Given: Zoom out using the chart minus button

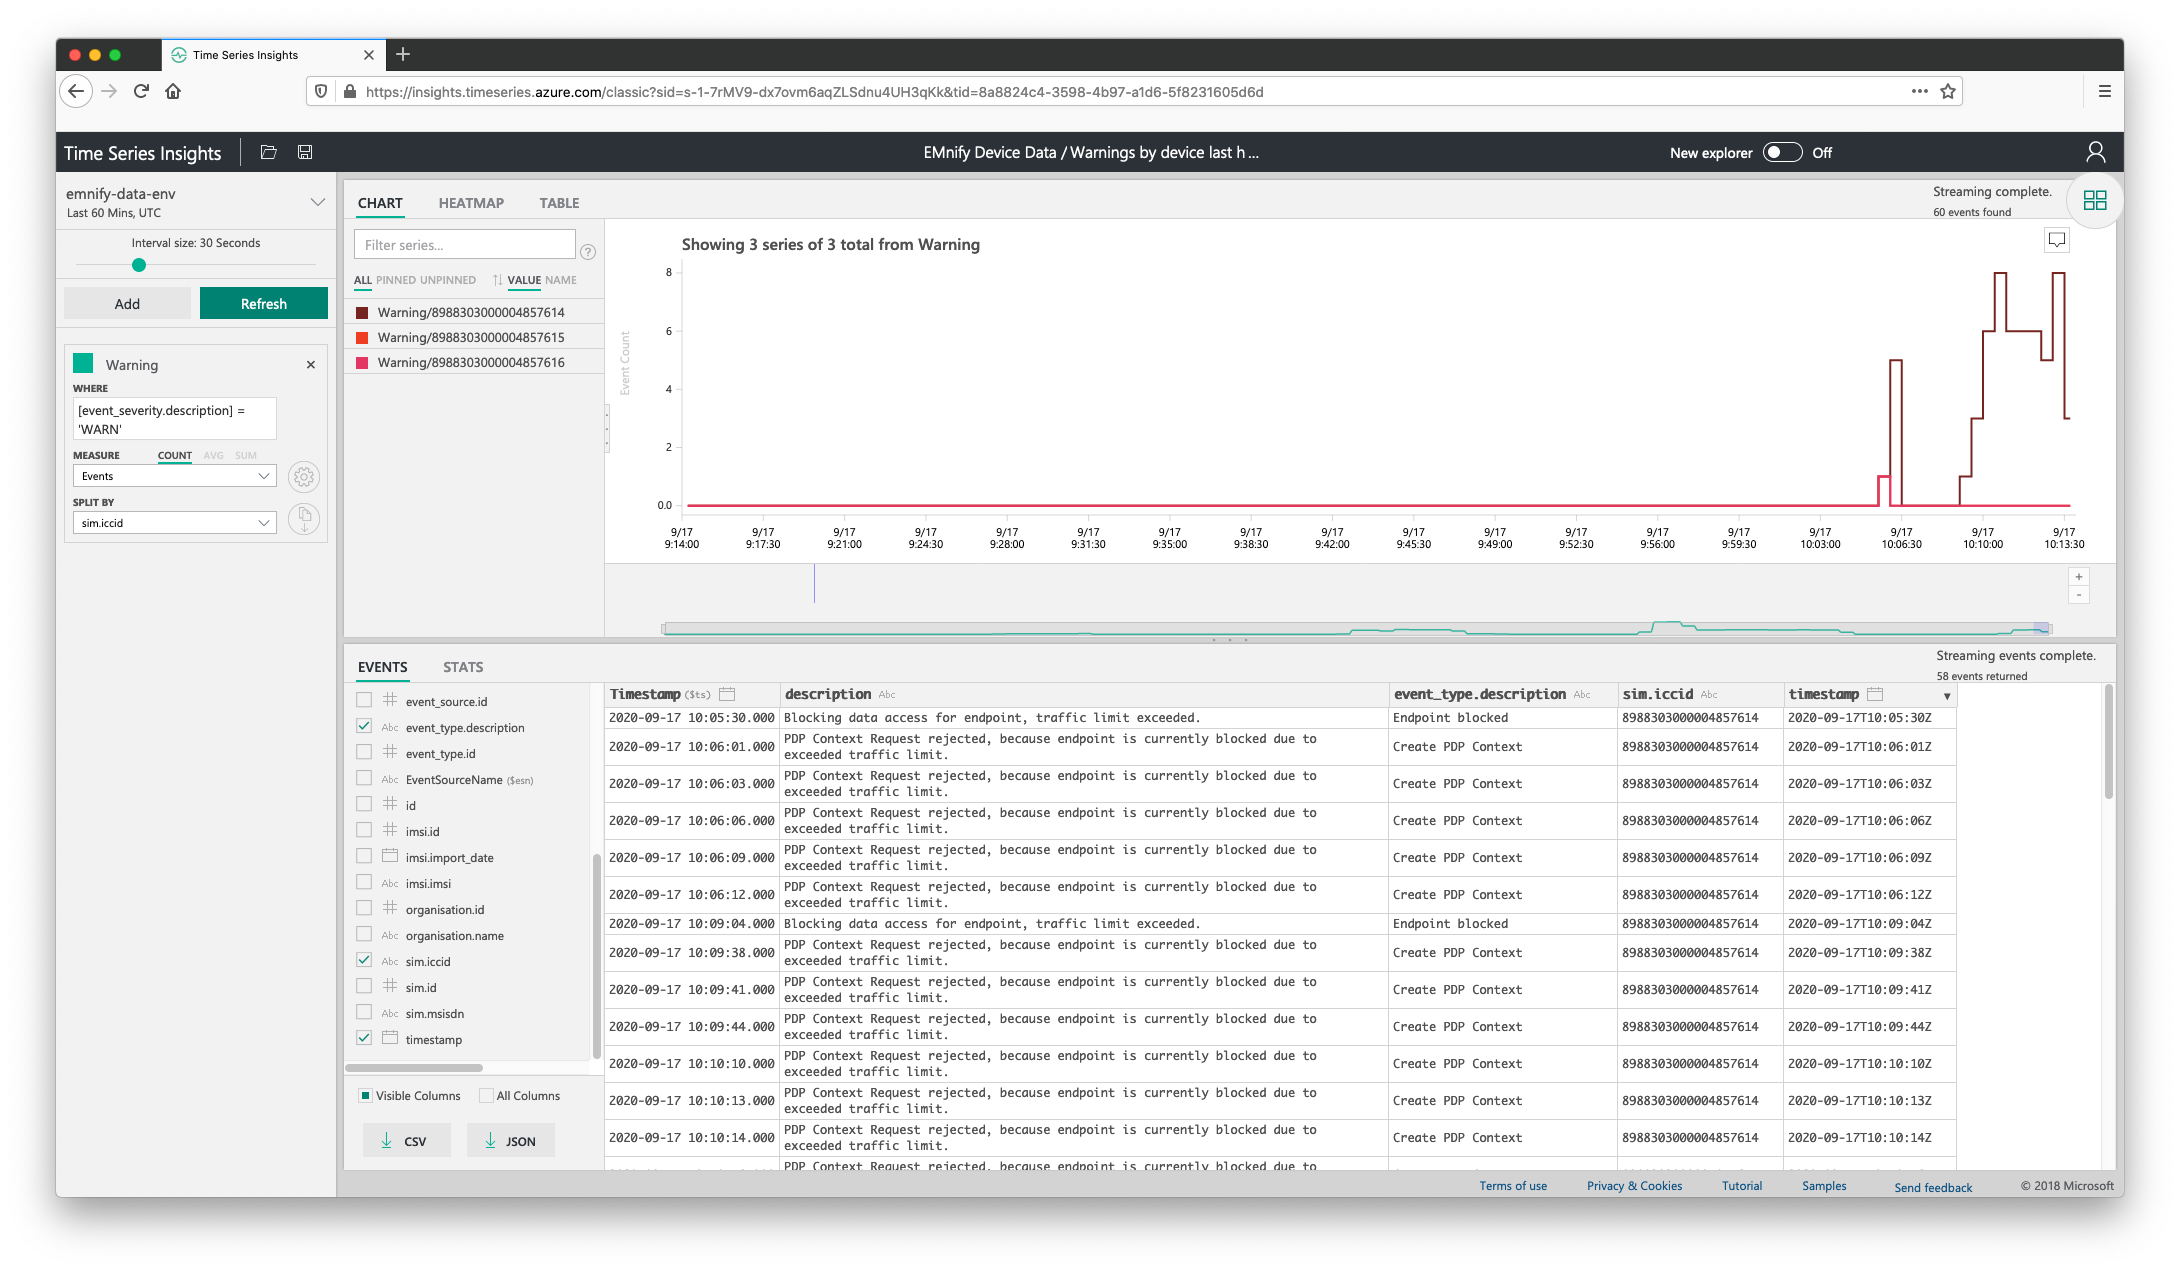Looking at the screenshot, I should (x=2078, y=595).
